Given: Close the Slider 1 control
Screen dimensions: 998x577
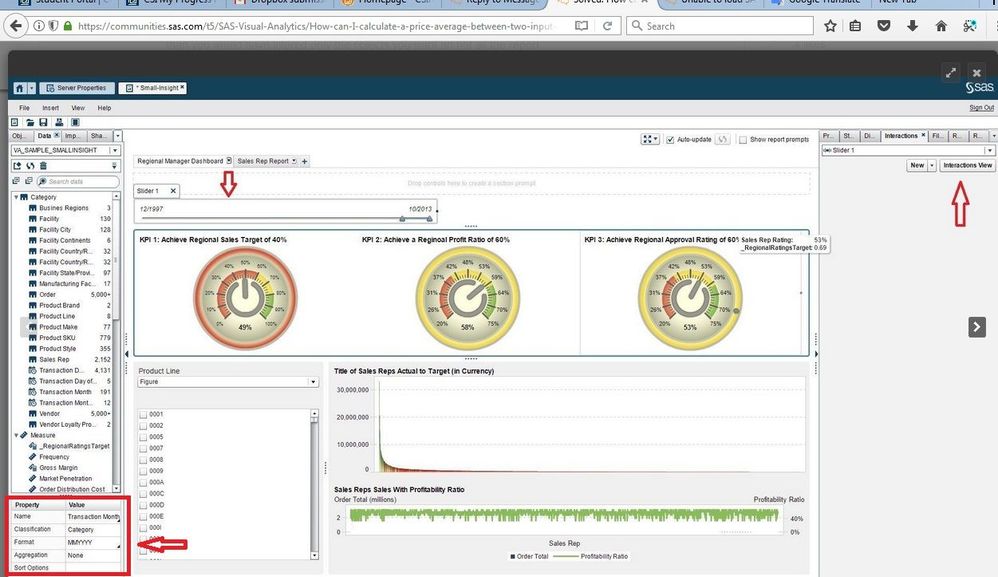Looking at the screenshot, I should point(172,191).
